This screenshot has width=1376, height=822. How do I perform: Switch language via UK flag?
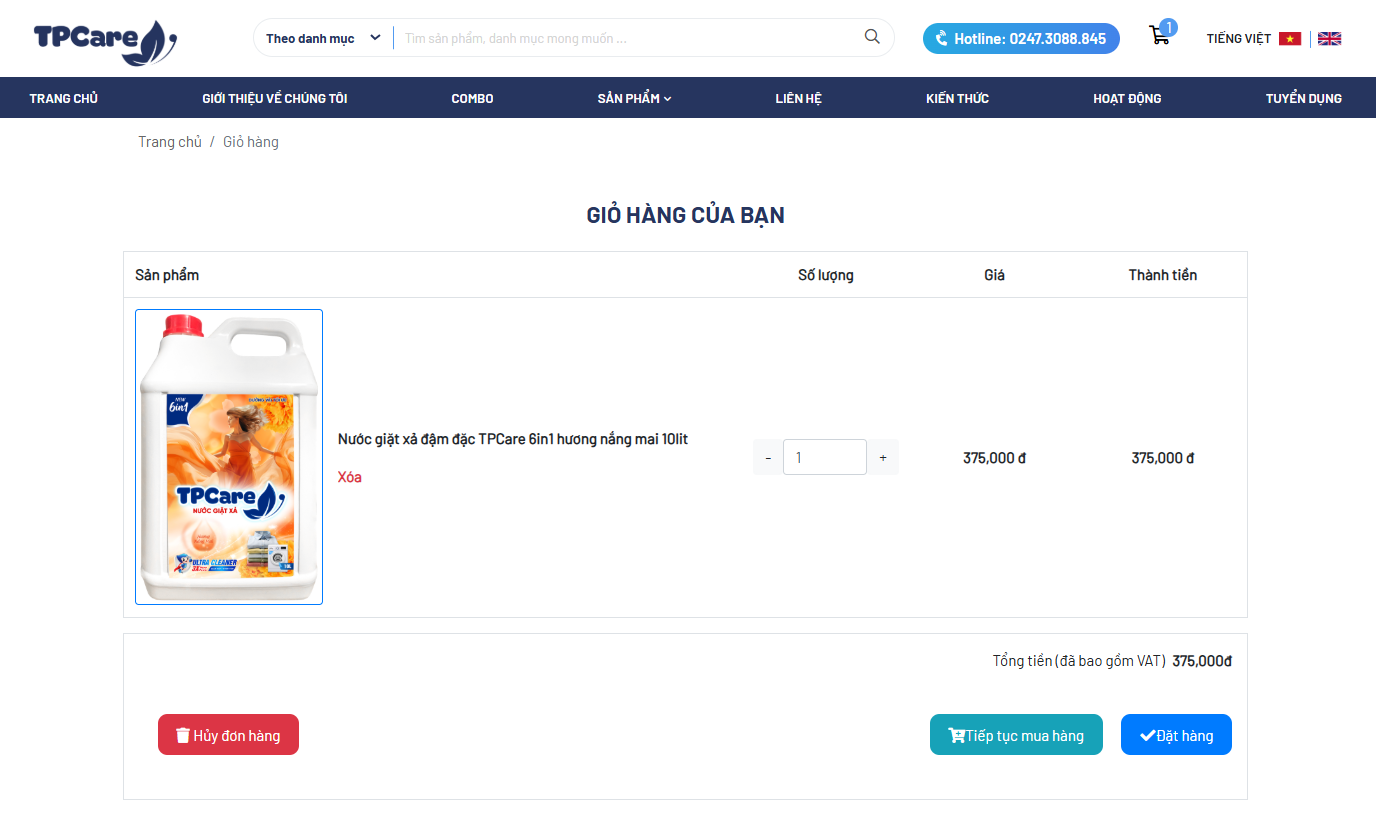pyautogui.click(x=1329, y=39)
